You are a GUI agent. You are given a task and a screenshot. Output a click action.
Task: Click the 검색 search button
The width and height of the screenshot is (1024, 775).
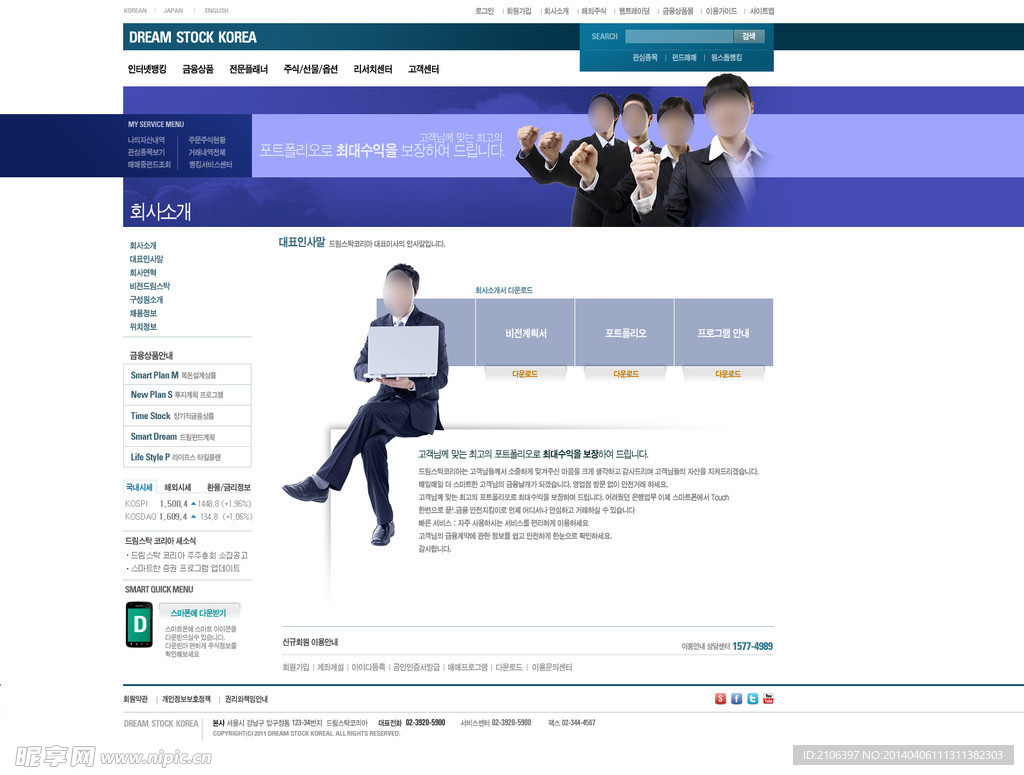coord(749,37)
